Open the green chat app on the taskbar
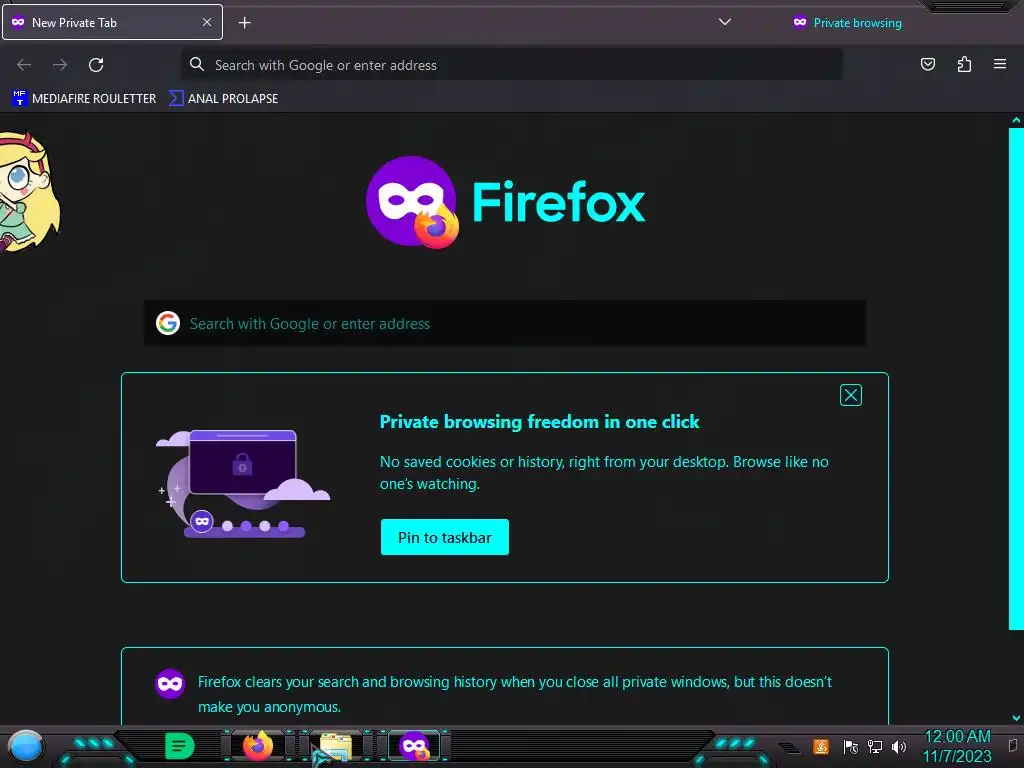Viewport: 1024px width, 768px height. pyautogui.click(x=179, y=746)
